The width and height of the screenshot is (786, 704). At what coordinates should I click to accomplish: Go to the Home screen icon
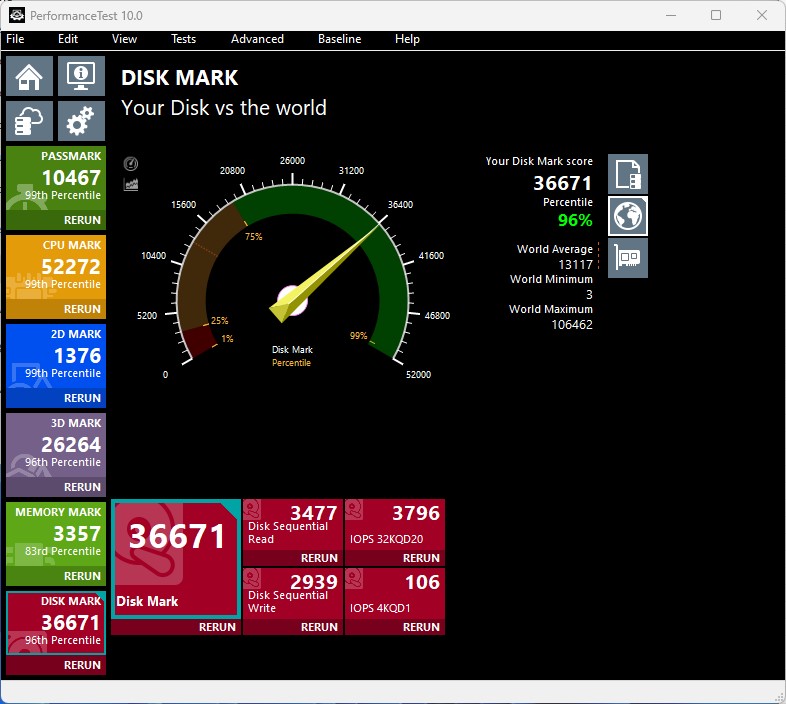pyautogui.click(x=30, y=77)
